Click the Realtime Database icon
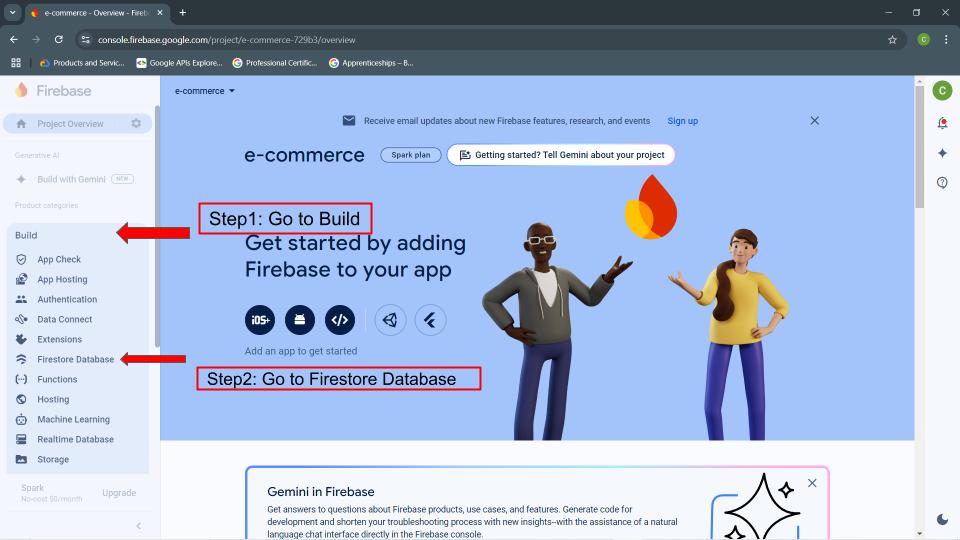 (21, 439)
